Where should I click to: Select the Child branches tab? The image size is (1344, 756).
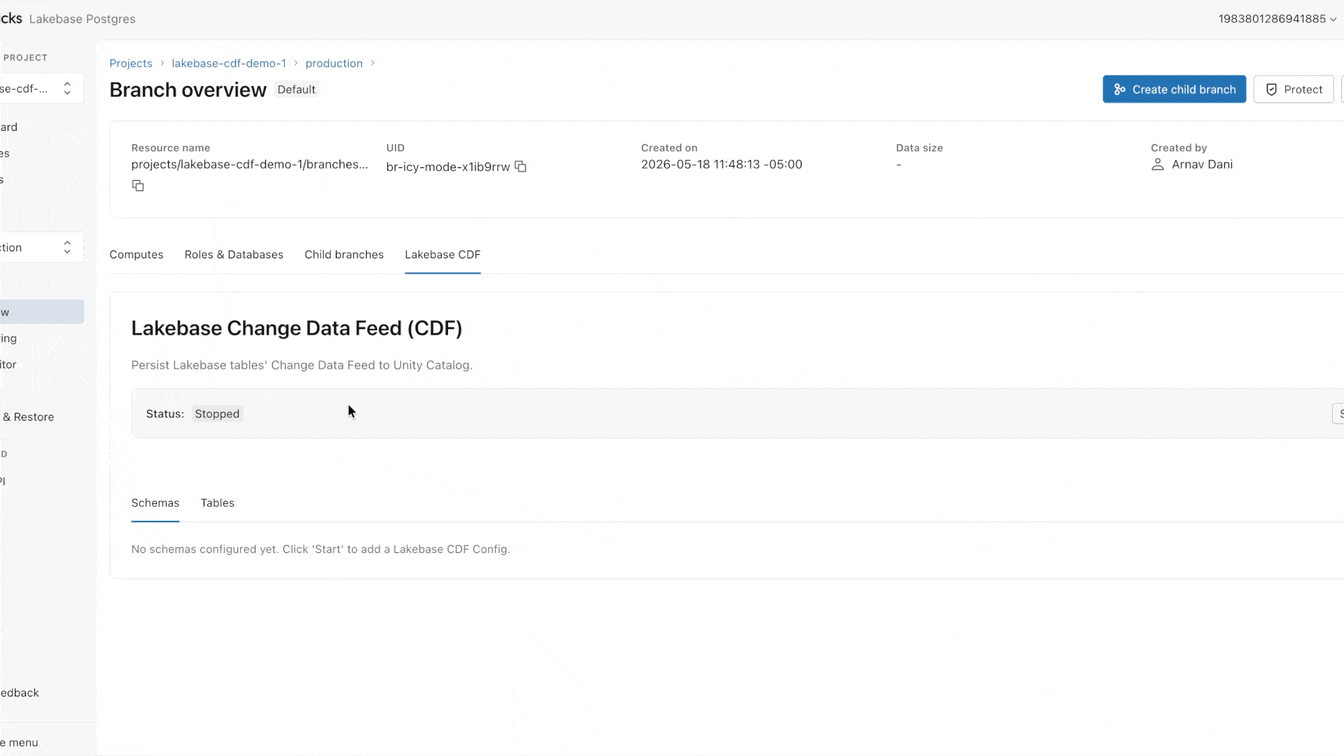[344, 255]
